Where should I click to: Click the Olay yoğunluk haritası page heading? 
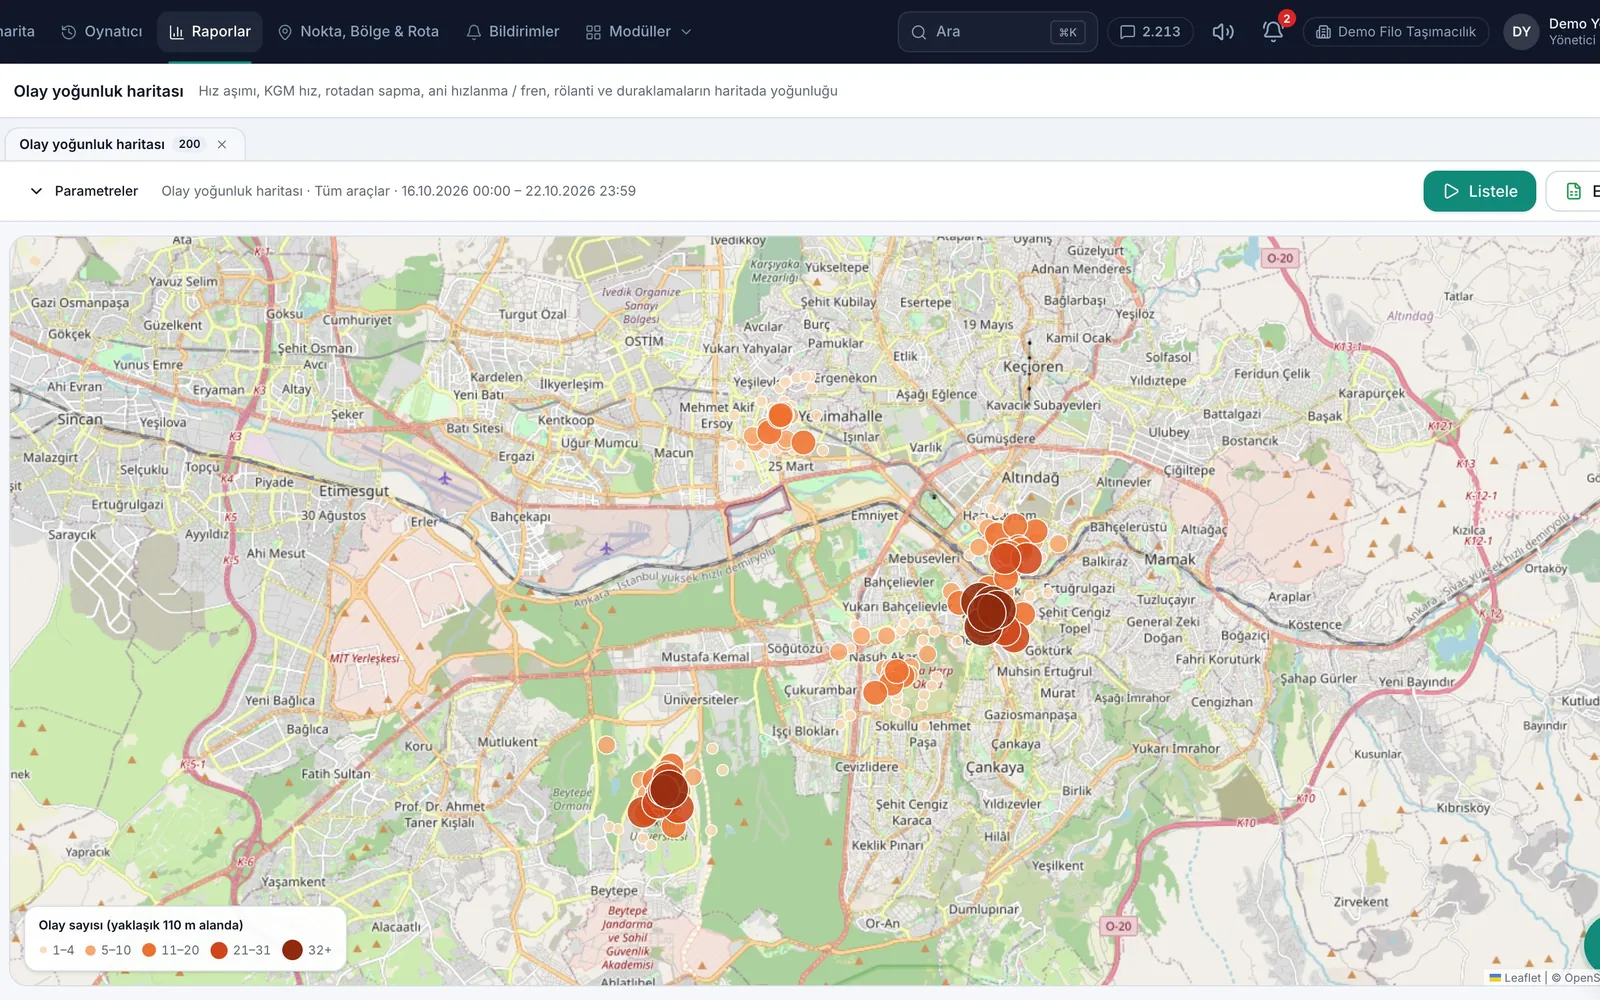[98, 91]
